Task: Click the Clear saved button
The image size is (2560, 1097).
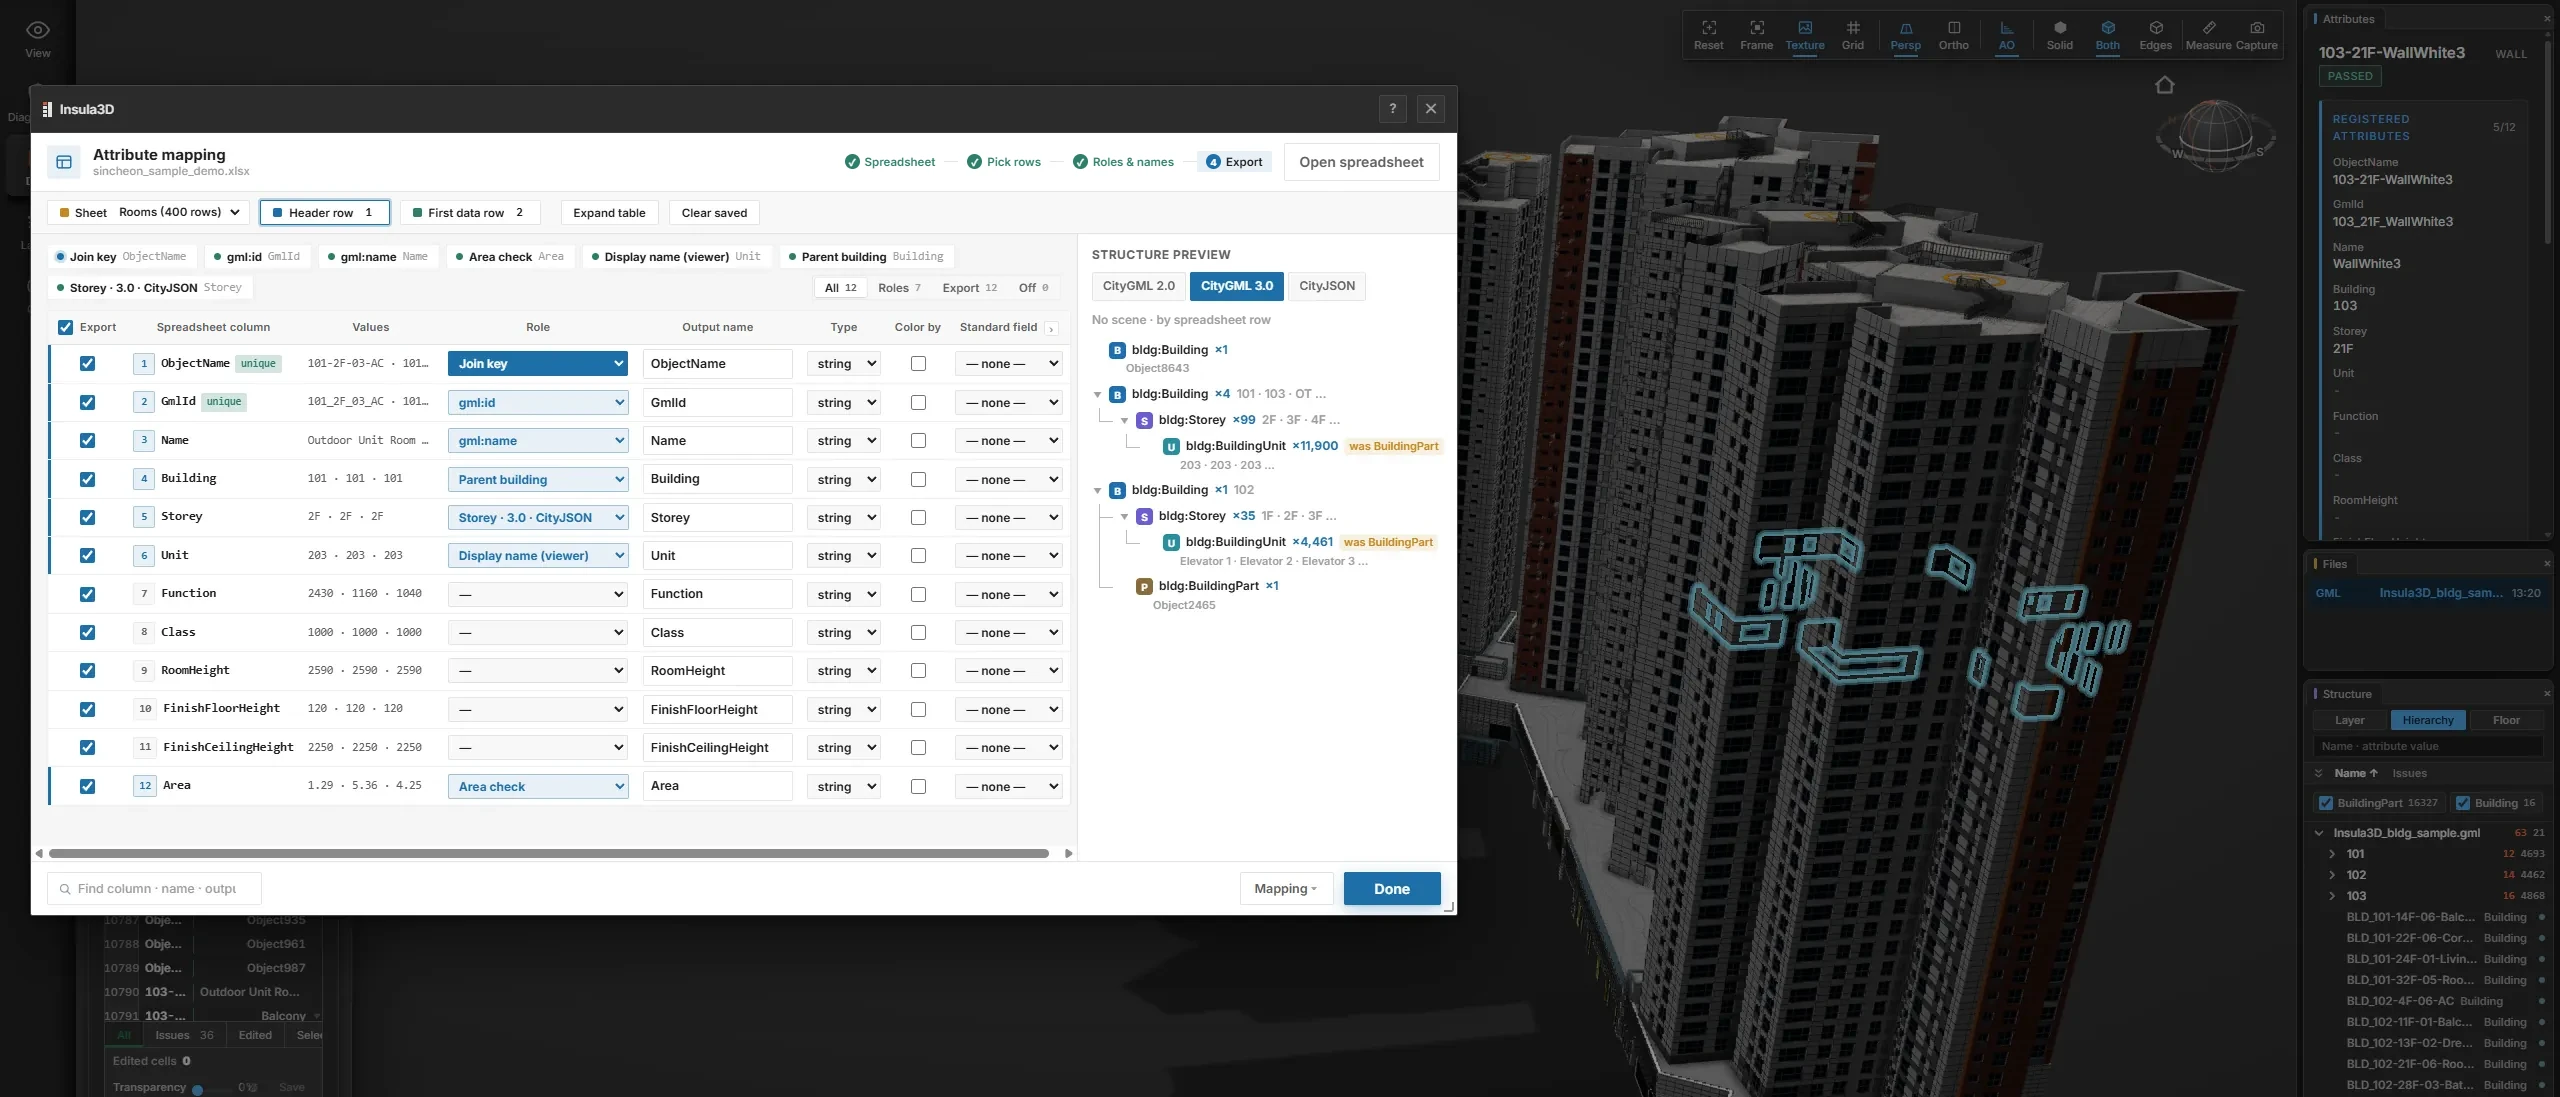Action: click(x=714, y=212)
